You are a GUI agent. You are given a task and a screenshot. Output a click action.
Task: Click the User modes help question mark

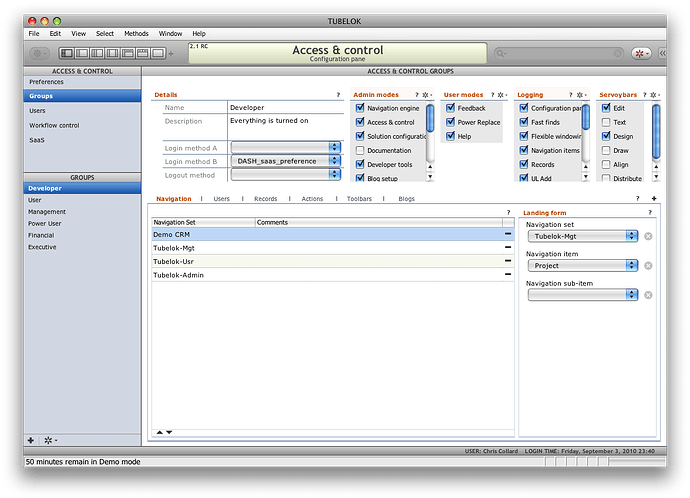click(492, 95)
